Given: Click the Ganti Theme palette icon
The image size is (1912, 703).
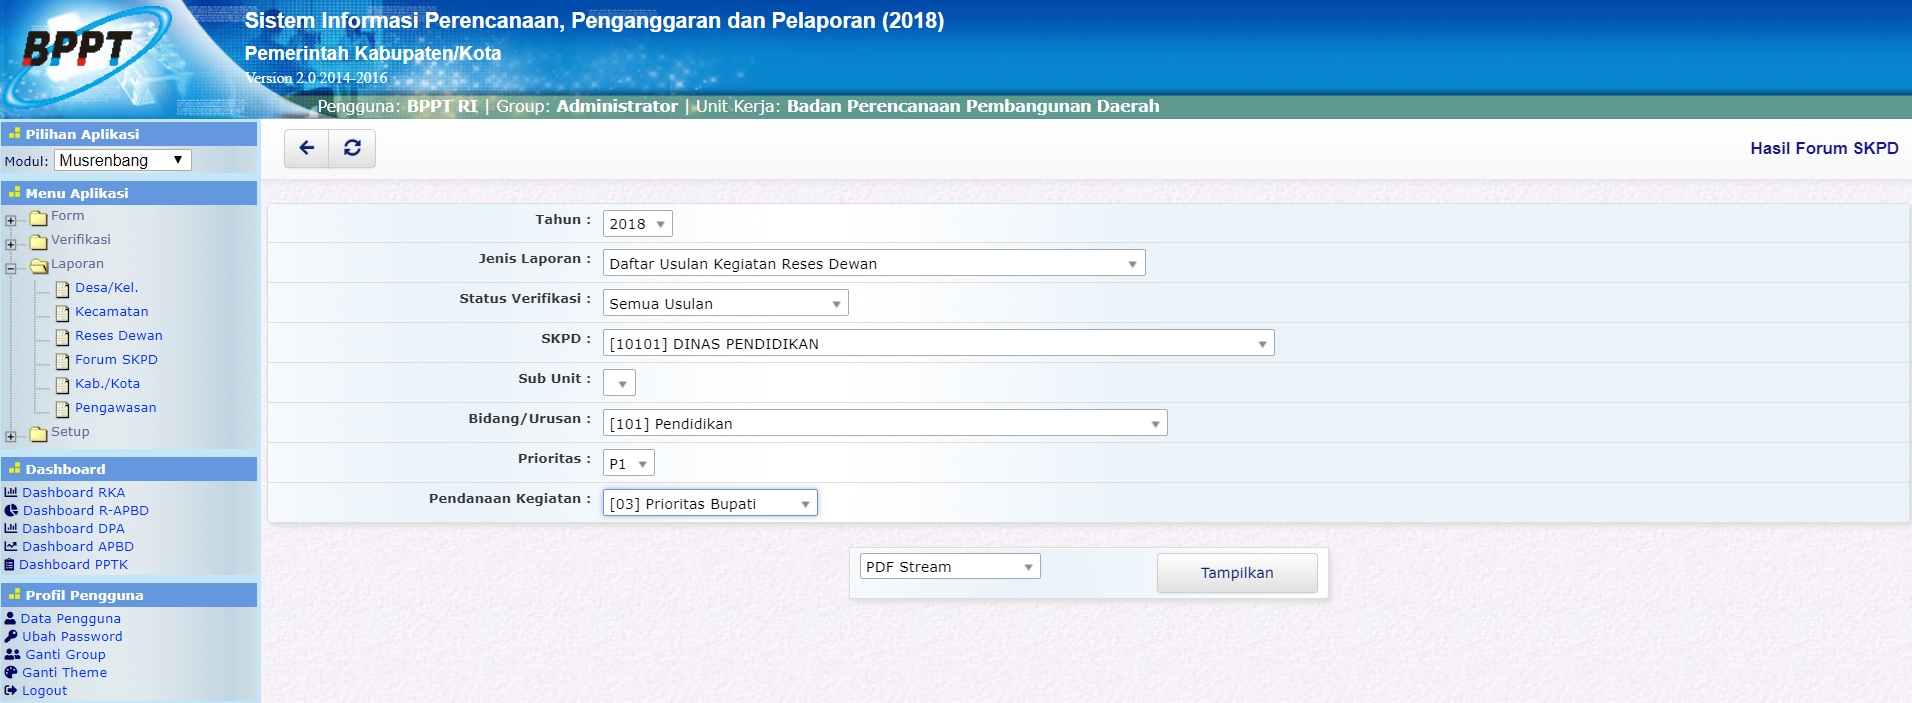Looking at the screenshot, I should [11, 672].
